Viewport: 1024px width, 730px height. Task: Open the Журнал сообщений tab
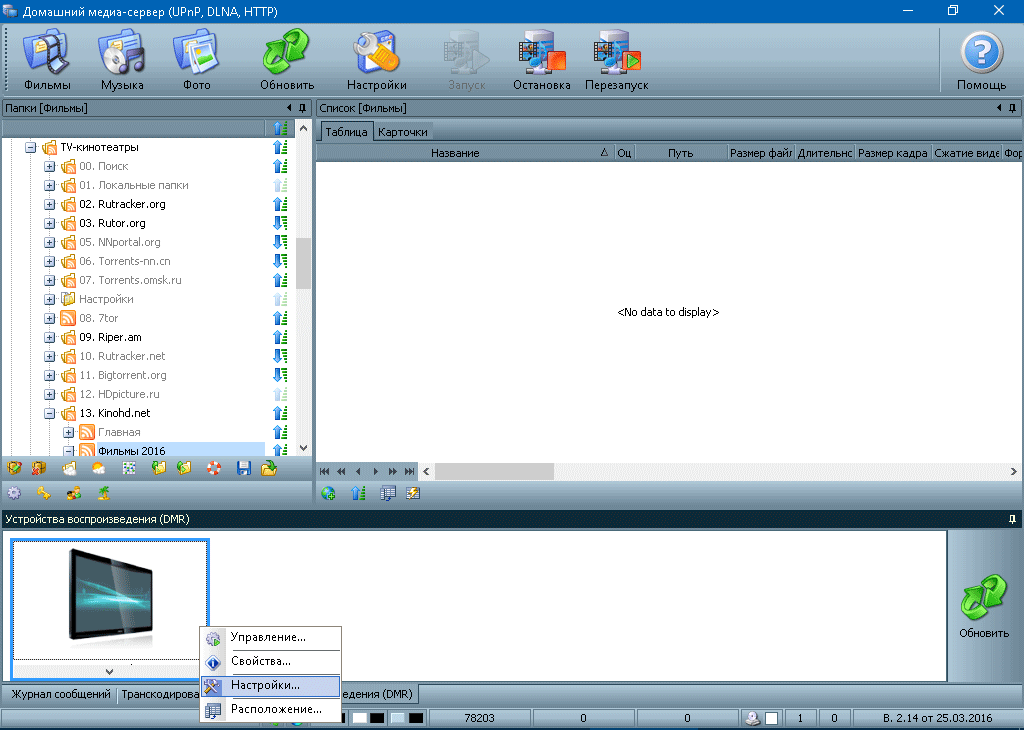coord(60,694)
